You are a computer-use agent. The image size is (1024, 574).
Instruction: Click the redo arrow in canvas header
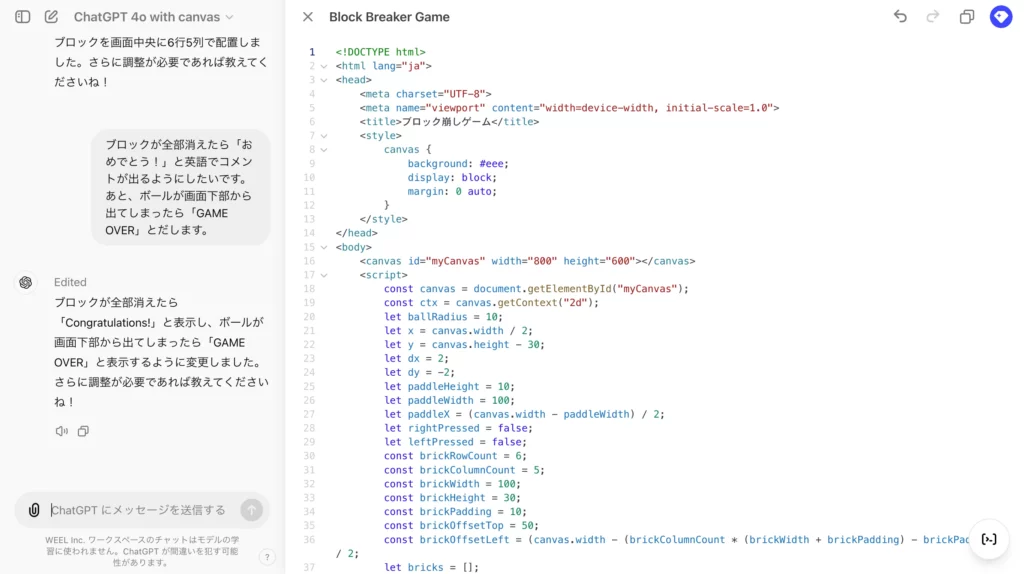(x=933, y=17)
